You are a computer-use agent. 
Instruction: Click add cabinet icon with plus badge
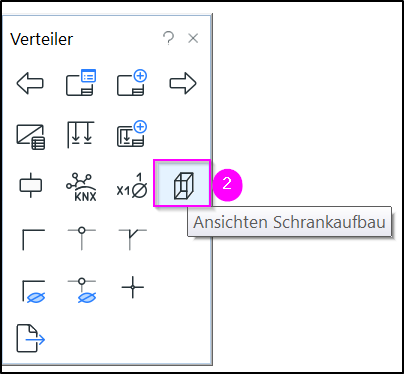[x=132, y=83]
